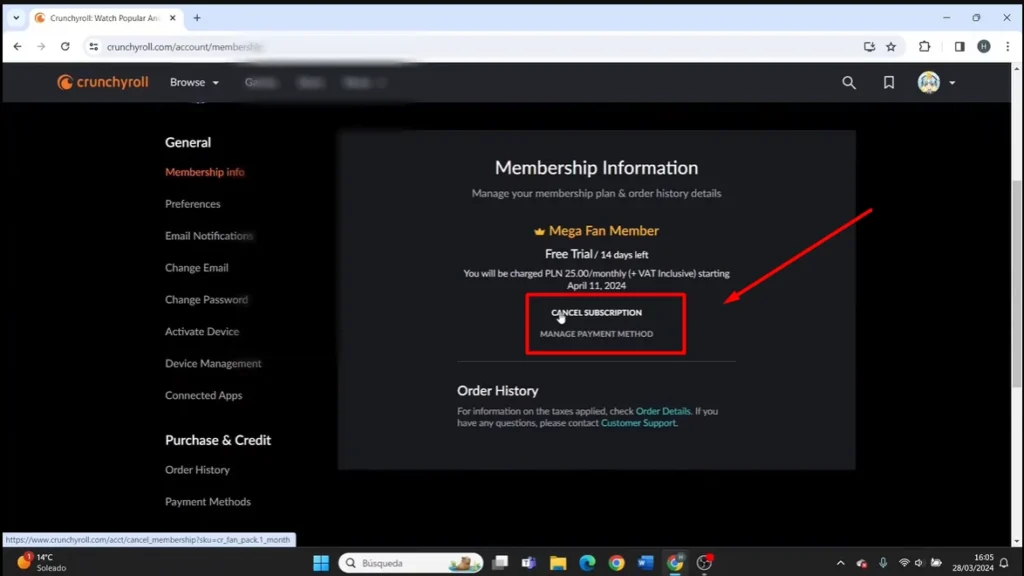Open Preferences in sidebar
Viewport: 1024px width, 576px height.
[193, 204]
